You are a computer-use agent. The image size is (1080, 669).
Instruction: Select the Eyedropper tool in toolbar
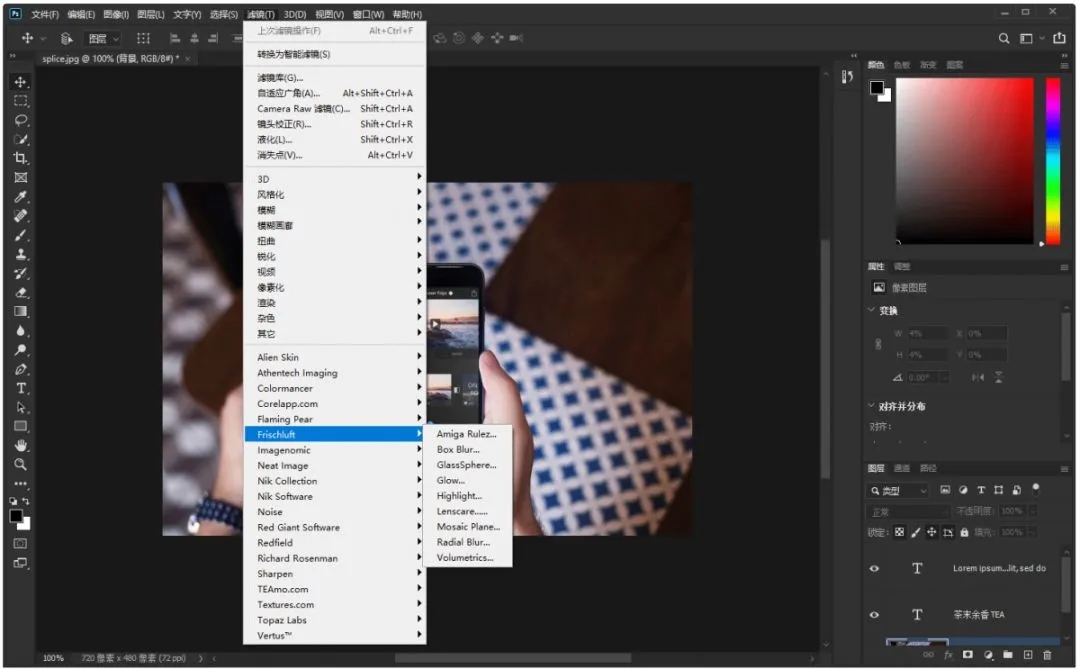pyautogui.click(x=20, y=197)
